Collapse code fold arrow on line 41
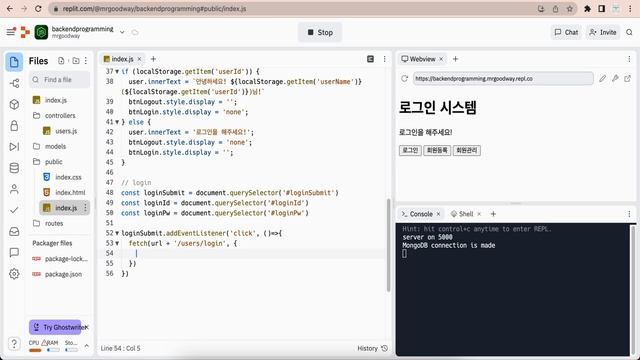The width and height of the screenshot is (640, 360). (x=117, y=122)
